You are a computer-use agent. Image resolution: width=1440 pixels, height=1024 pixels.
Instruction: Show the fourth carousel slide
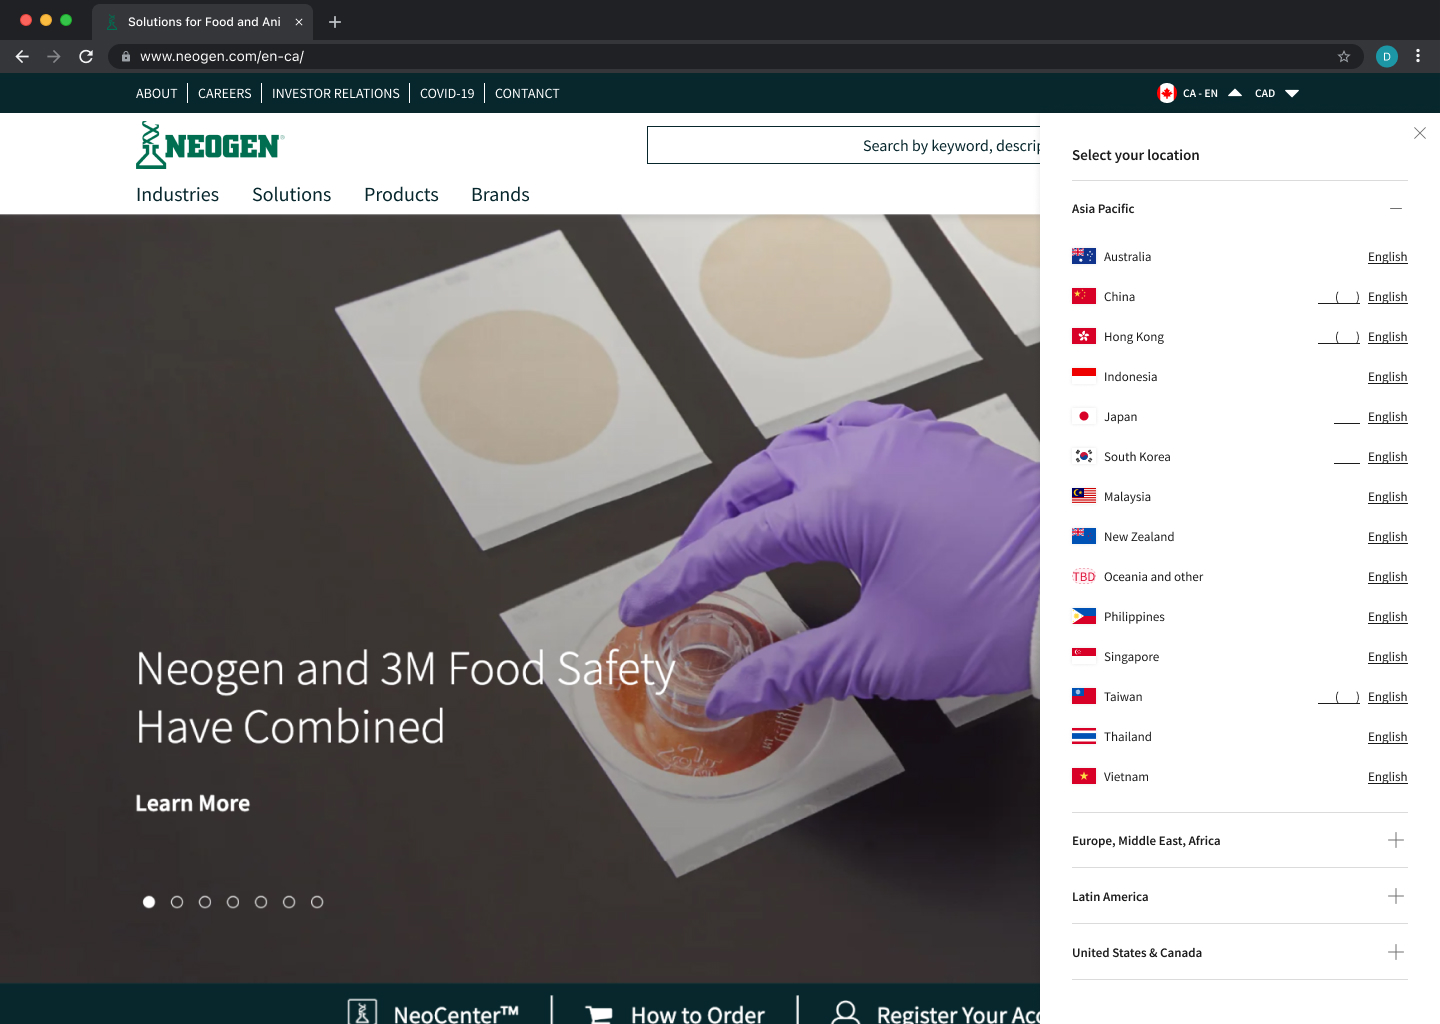click(x=233, y=902)
